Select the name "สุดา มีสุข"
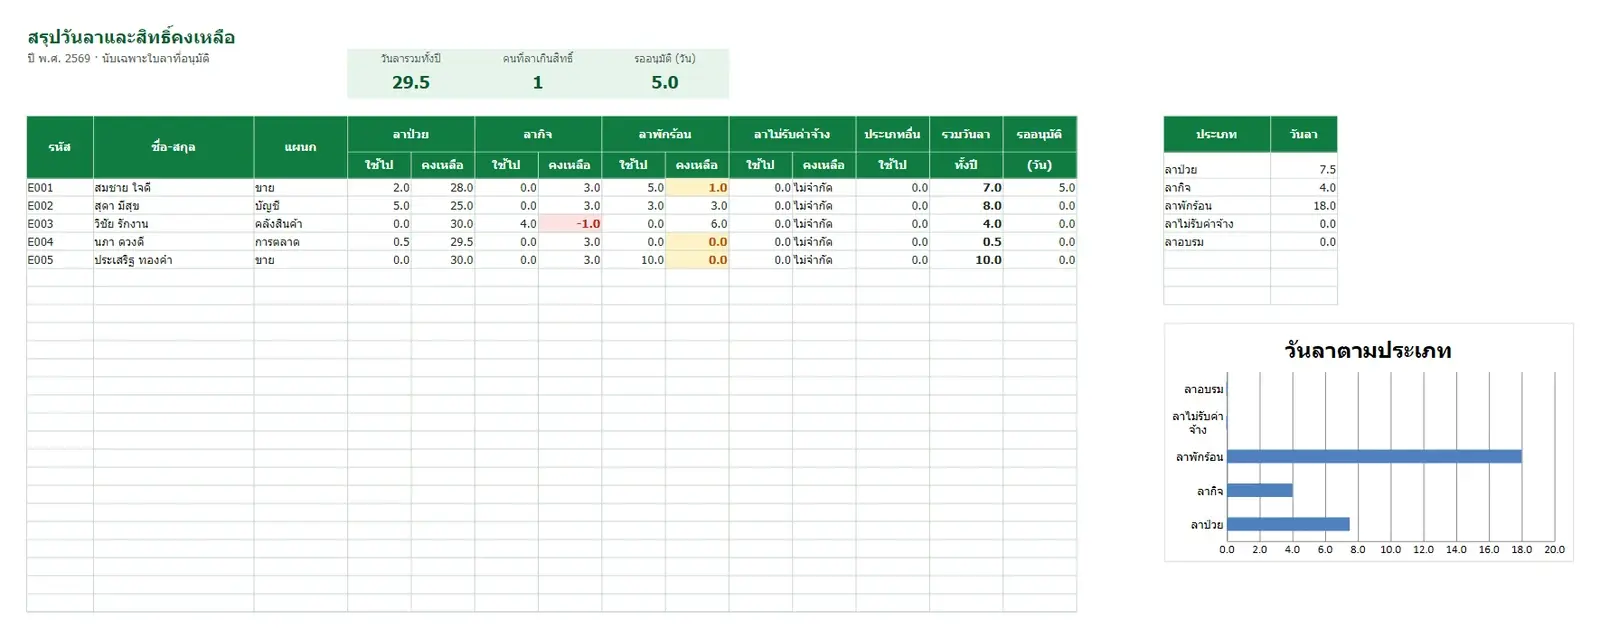The image size is (1600, 638). tap(117, 206)
